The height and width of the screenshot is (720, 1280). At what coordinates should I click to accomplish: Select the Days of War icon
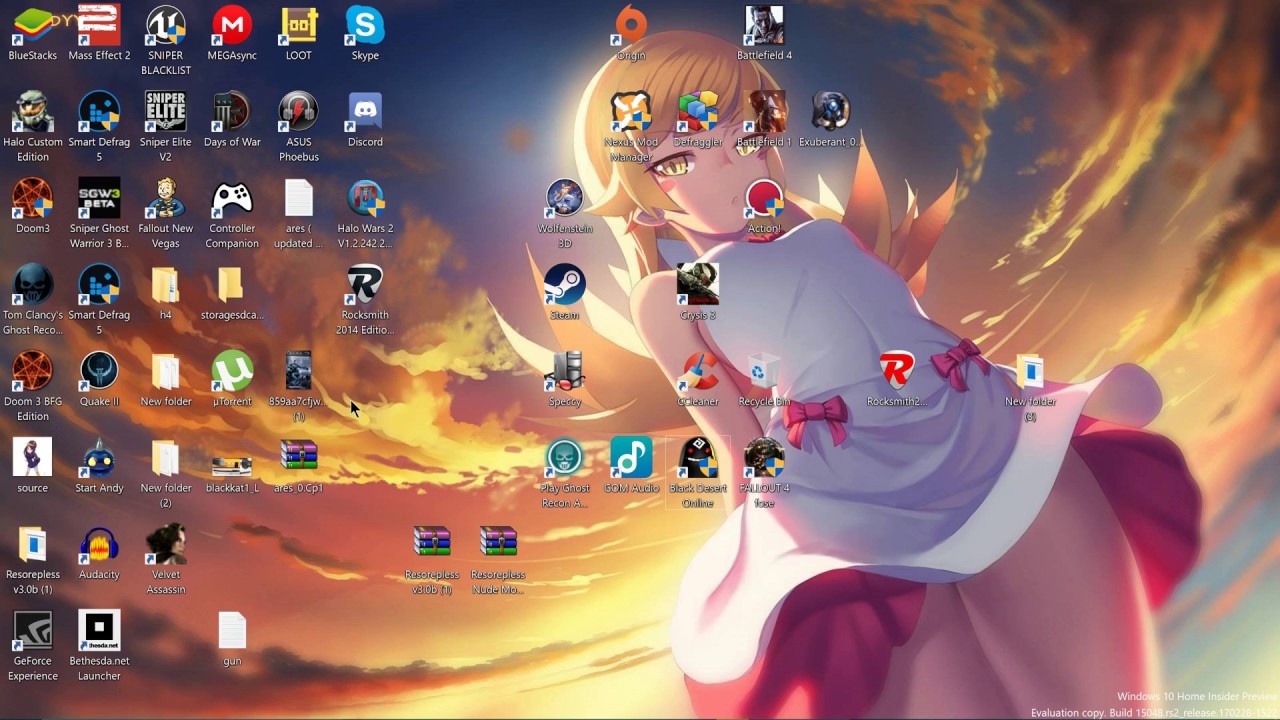click(232, 112)
